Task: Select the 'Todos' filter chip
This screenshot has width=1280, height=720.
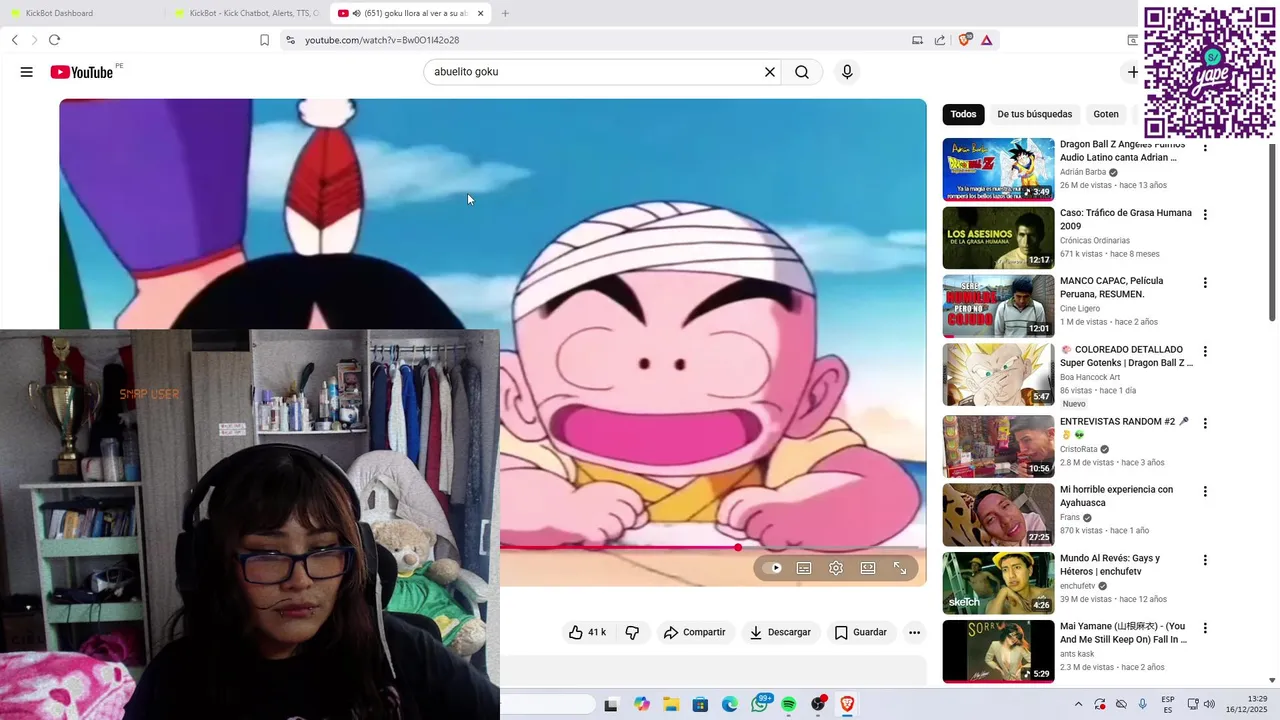Action: click(x=963, y=114)
